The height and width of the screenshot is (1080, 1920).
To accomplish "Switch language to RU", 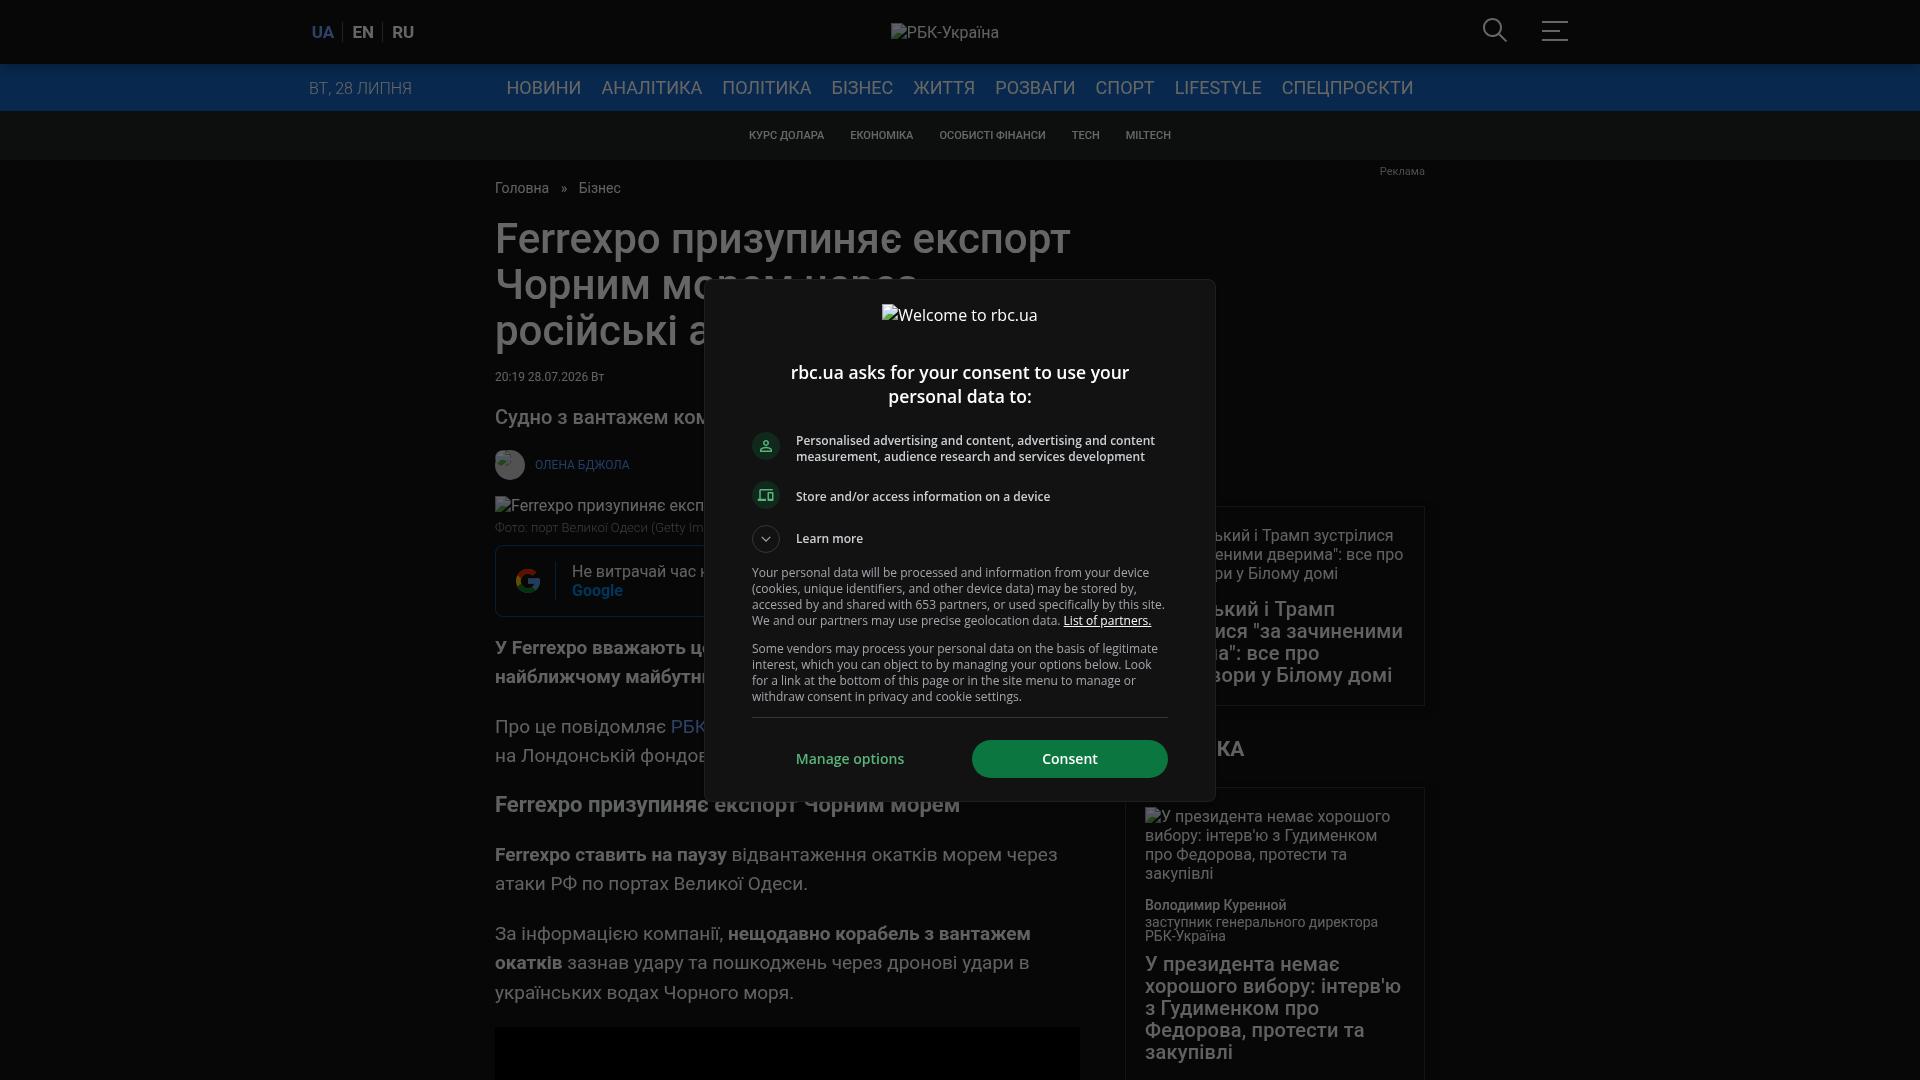I will [x=403, y=32].
